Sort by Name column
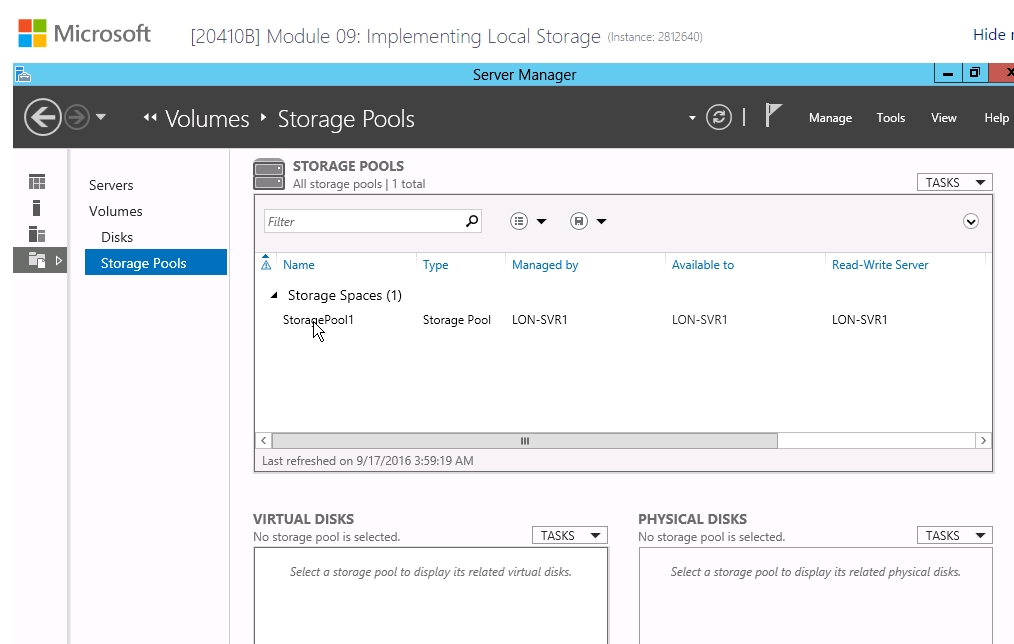Screen dimensions: 1014x644 [x=299, y=264]
